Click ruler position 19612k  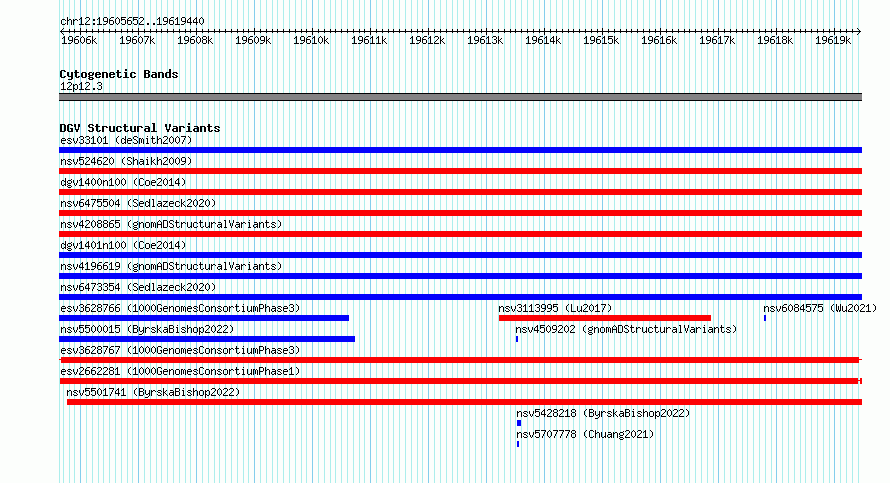[x=427, y=40]
